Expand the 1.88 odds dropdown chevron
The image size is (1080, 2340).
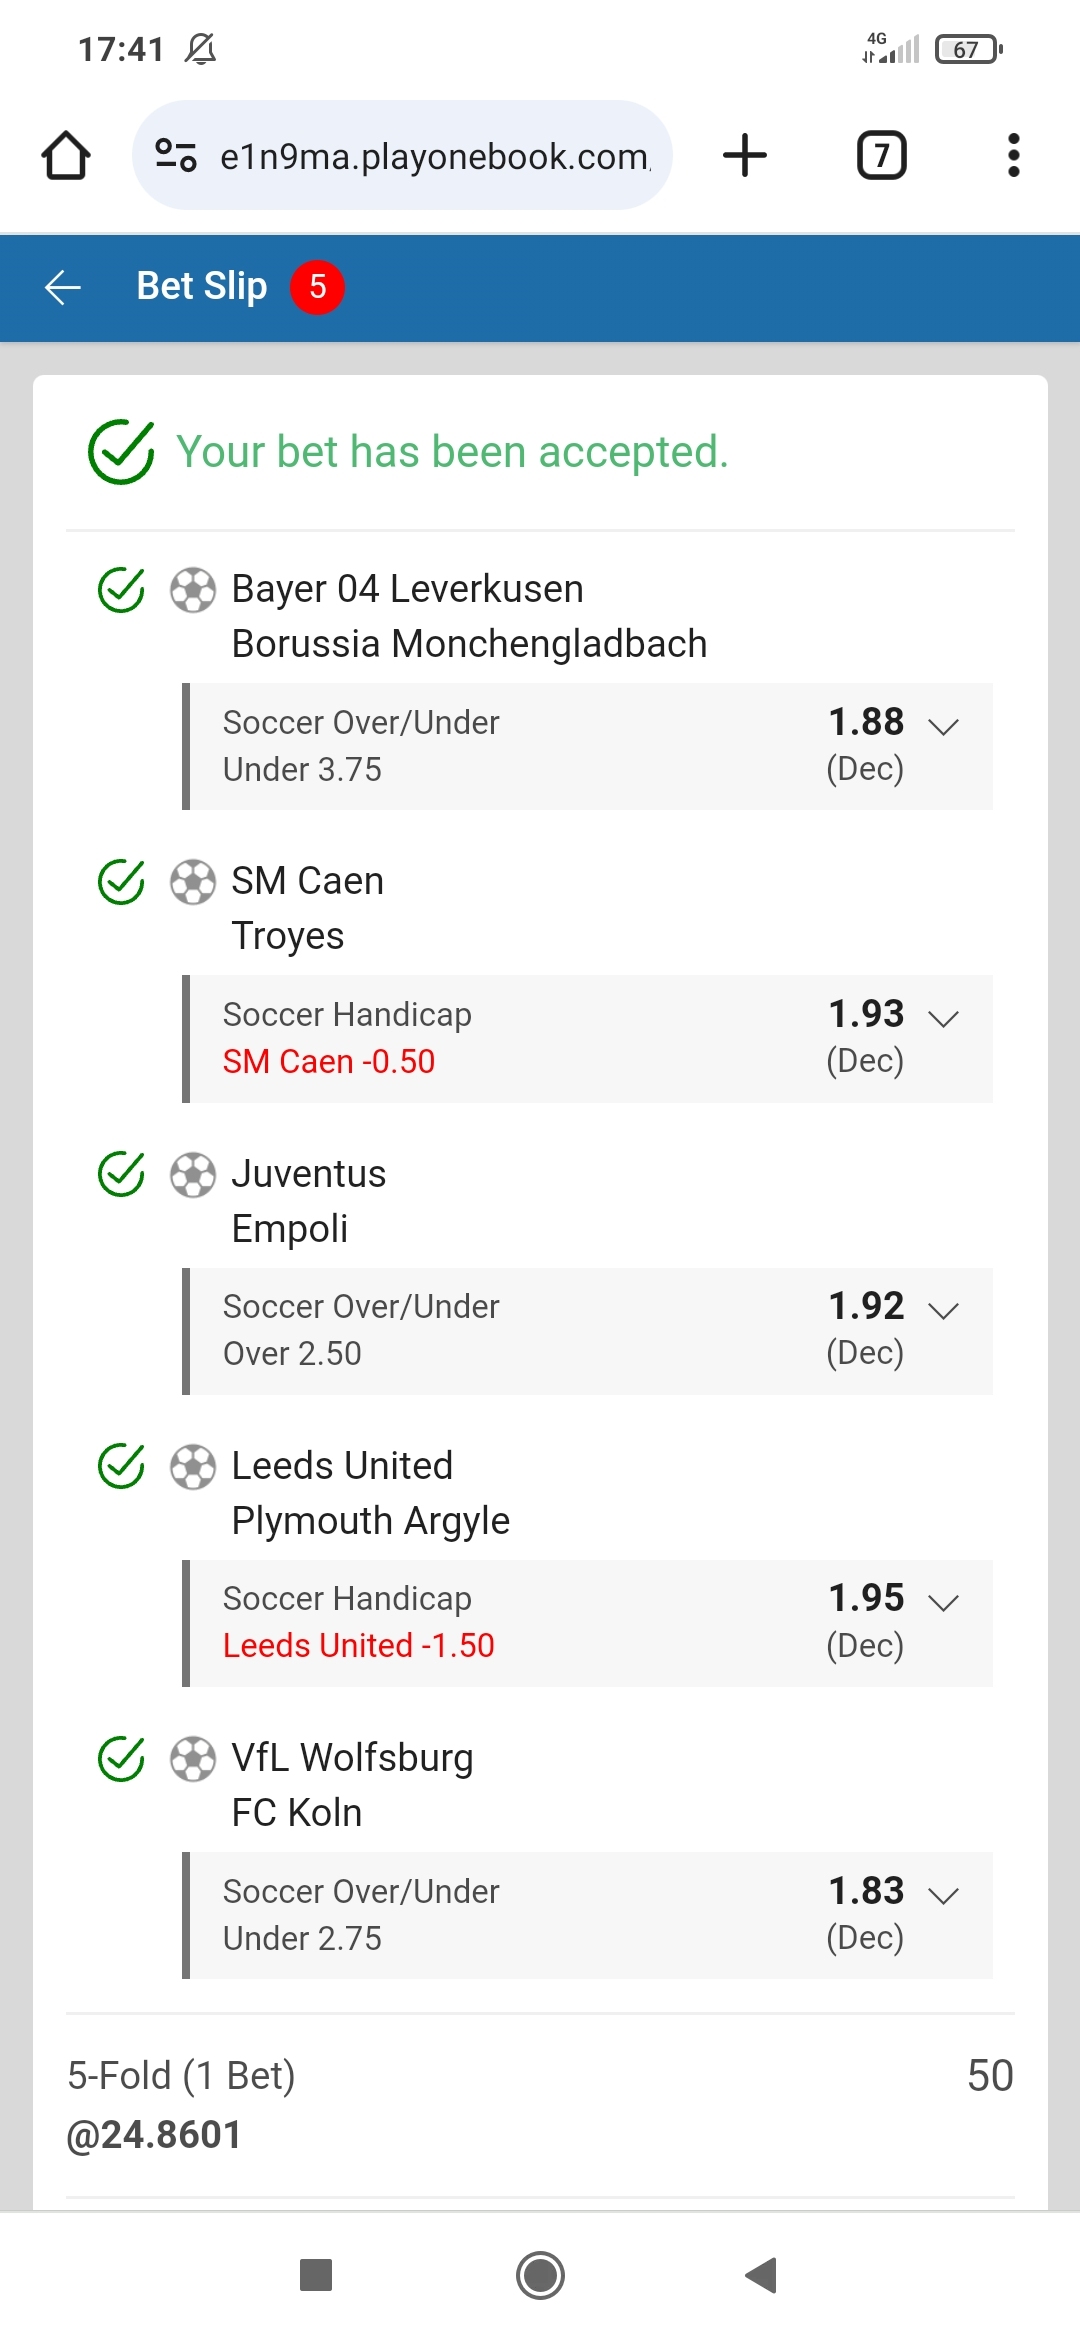[943, 726]
